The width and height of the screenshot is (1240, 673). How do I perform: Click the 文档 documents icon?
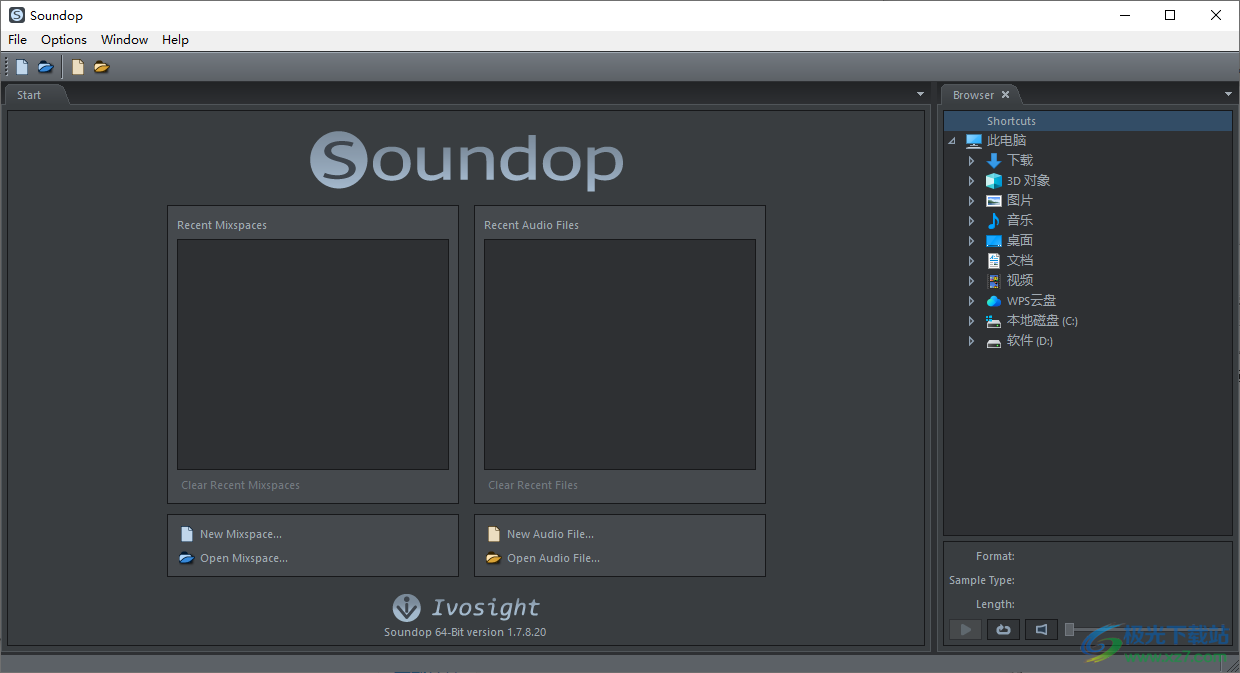(993, 261)
